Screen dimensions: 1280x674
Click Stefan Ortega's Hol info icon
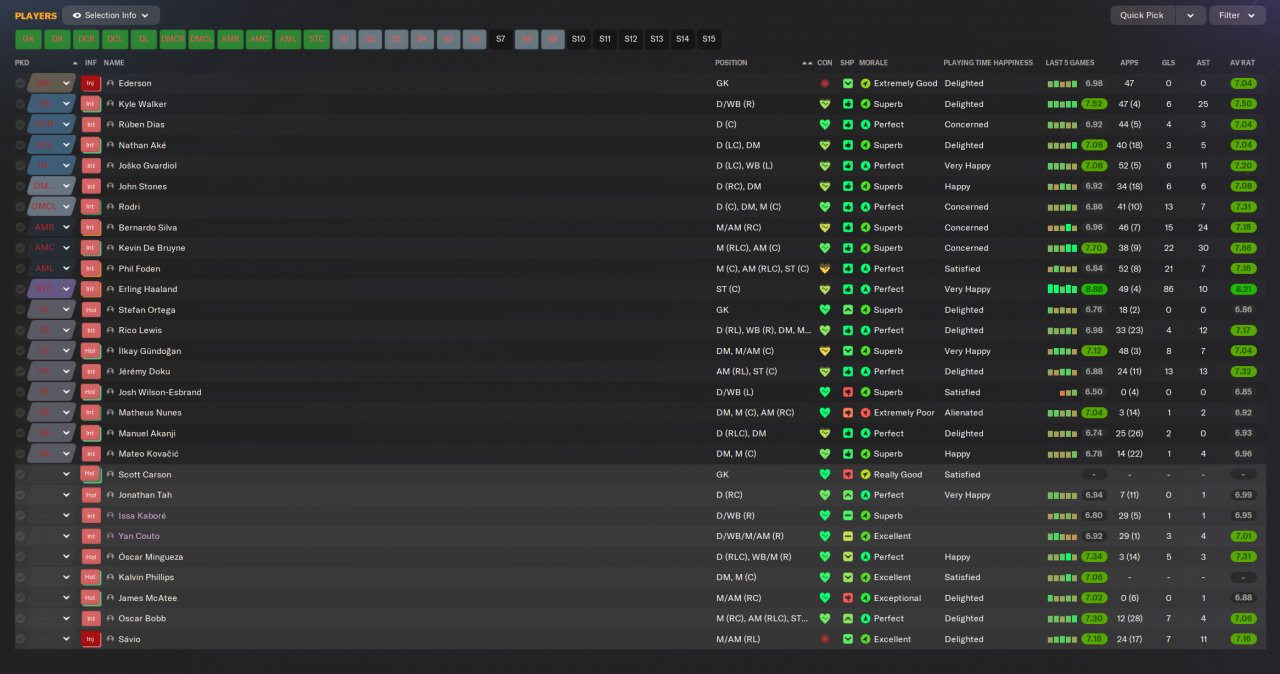tap(91, 310)
